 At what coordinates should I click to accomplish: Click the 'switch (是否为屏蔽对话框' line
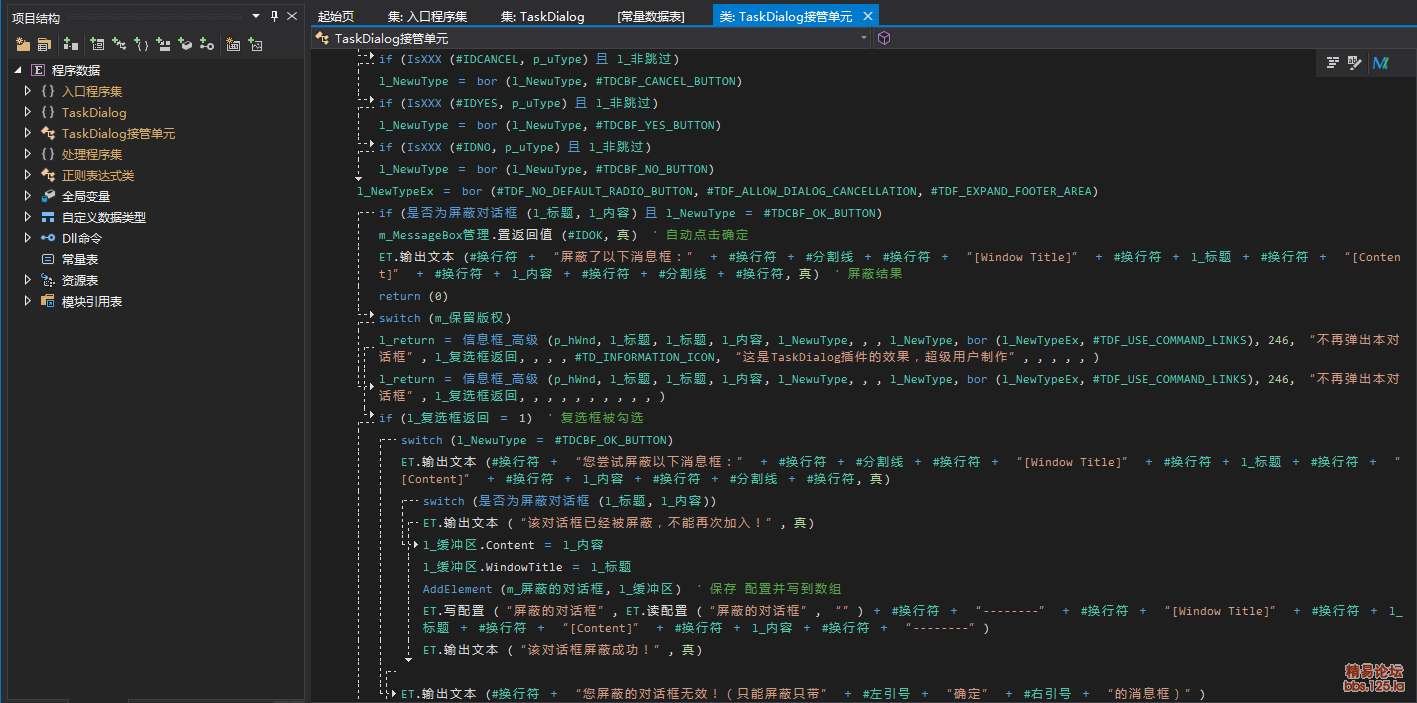tap(569, 501)
